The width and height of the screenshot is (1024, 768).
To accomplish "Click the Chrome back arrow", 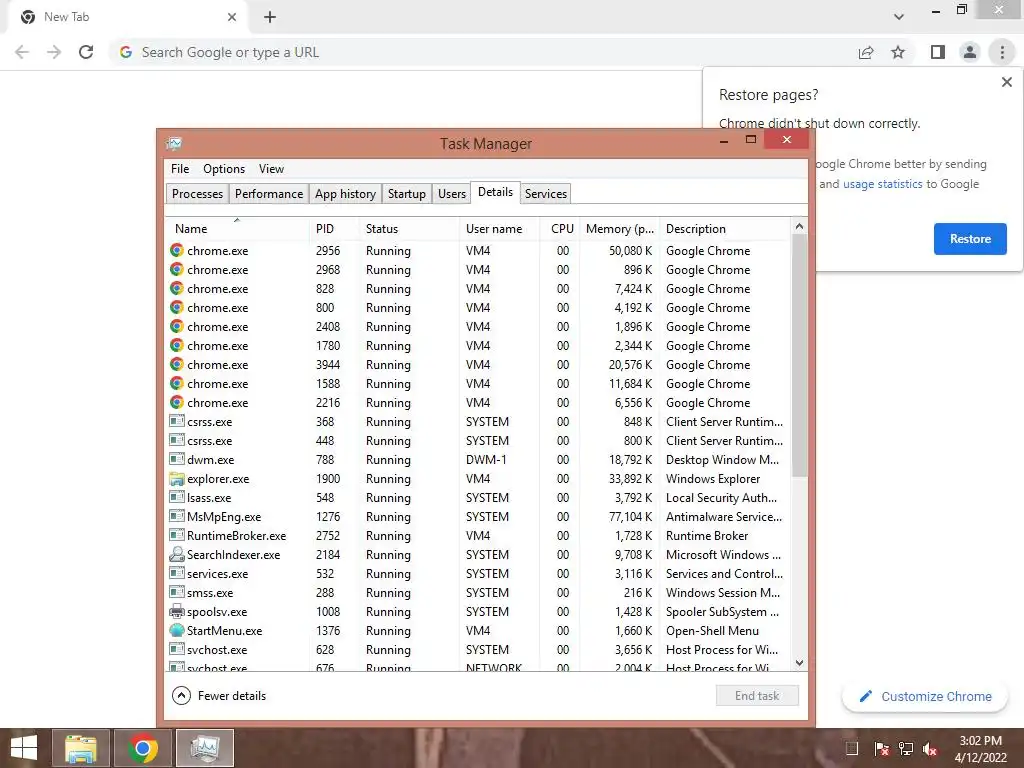I will (x=22, y=52).
